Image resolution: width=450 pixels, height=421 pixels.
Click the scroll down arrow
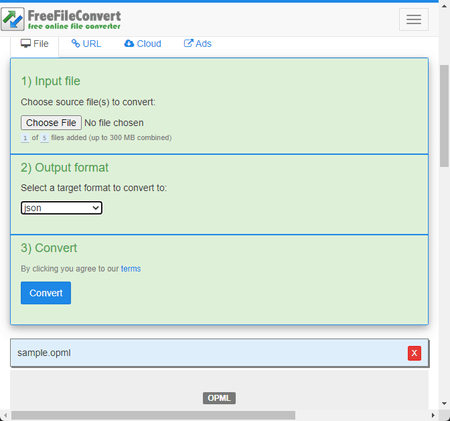coord(444,403)
